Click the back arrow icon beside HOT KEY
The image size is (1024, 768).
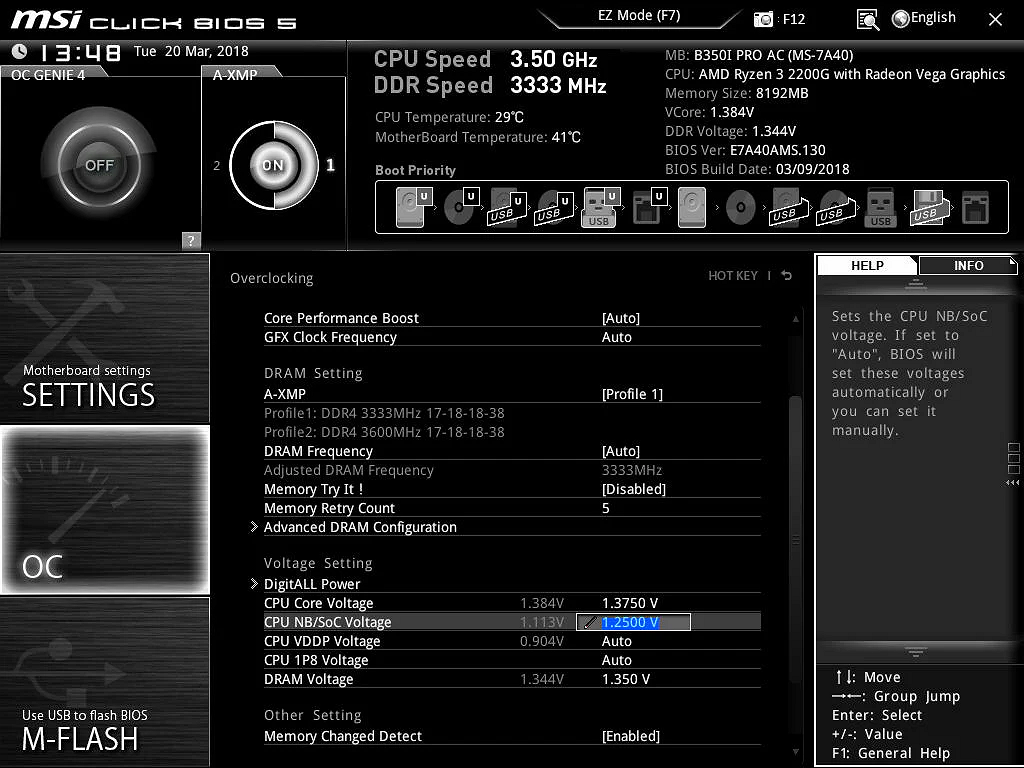tap(787, 276)
